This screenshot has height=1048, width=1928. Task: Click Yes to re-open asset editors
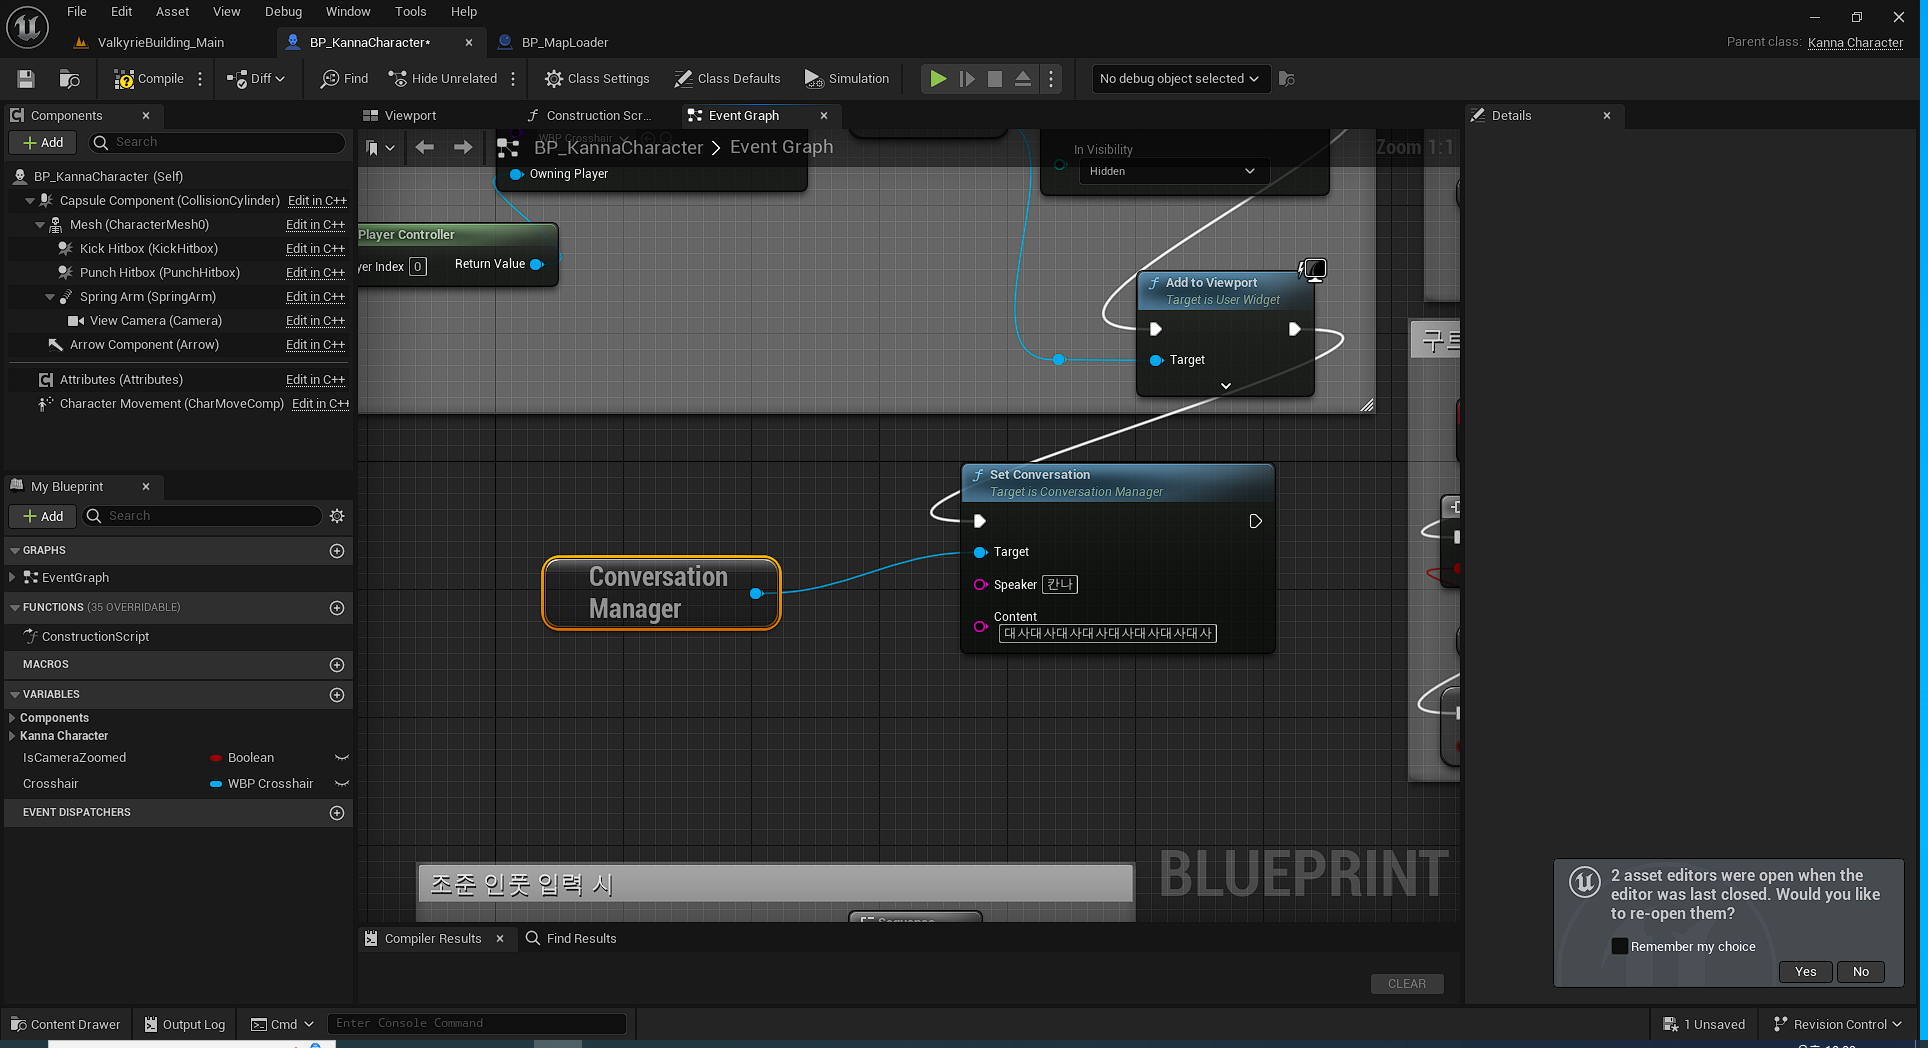(1805, 971)
